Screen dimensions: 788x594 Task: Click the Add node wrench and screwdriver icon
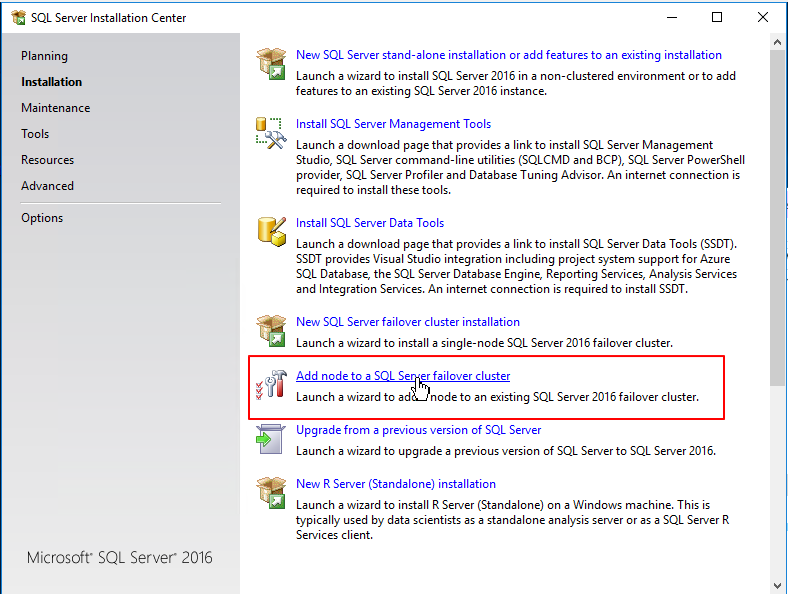(x=271, y=385)
